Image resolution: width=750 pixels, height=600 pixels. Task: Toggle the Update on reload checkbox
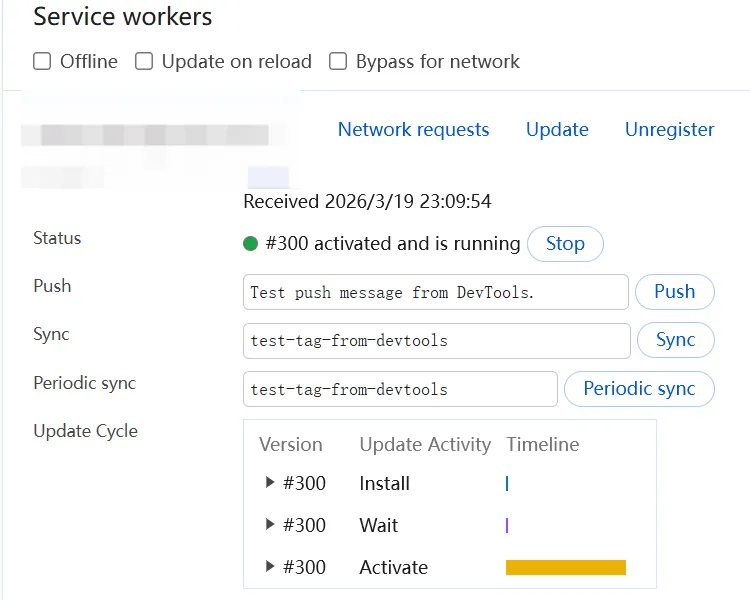[144, 62]
